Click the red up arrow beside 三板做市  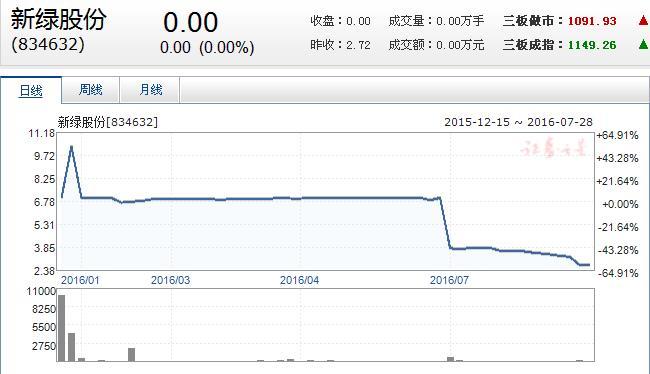pos(644,20)
